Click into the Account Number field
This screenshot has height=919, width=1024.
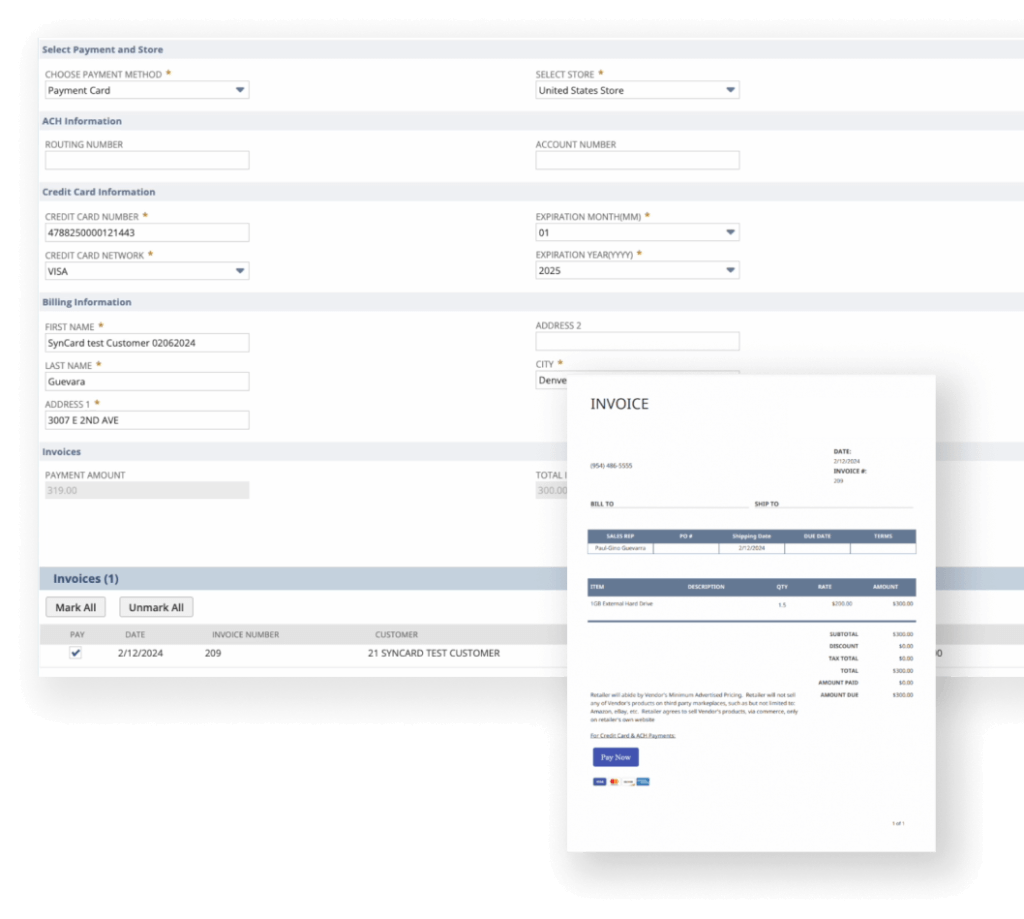[x=637, y=160]
